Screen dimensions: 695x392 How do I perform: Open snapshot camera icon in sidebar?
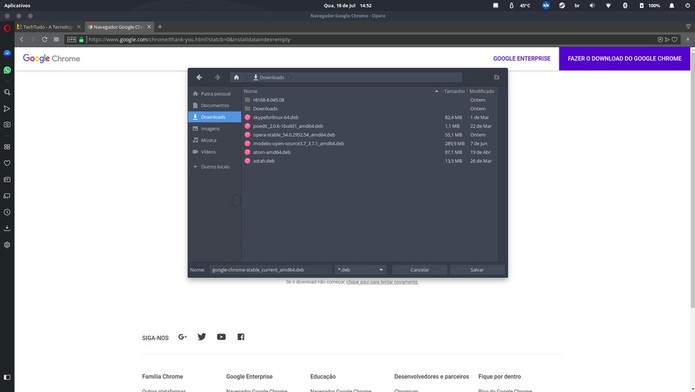coord(7,125)
